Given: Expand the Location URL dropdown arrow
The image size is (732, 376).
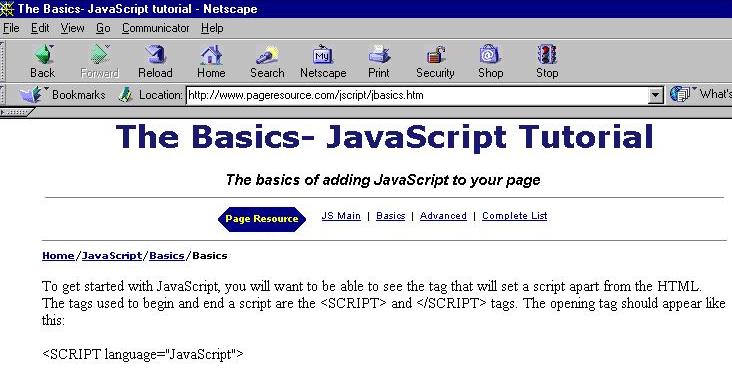Looking at the screenshot, I should point(656,95).
